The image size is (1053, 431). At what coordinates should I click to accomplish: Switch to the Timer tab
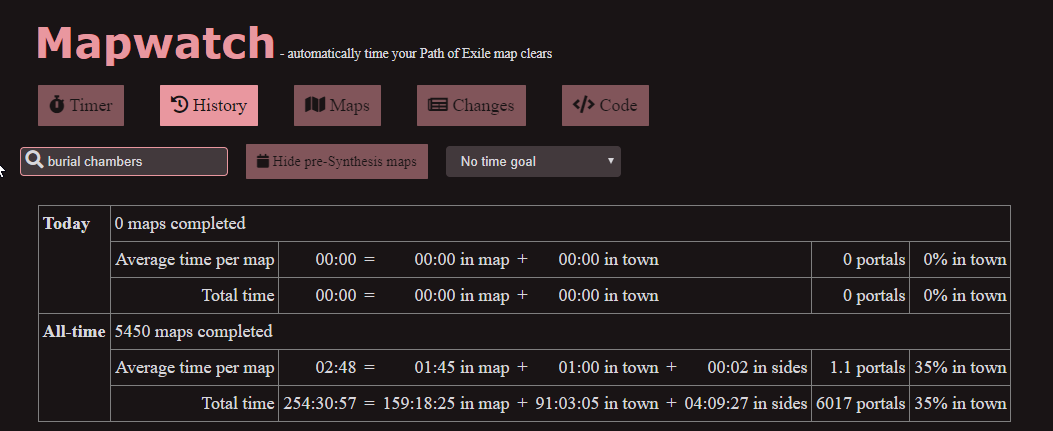81,106
